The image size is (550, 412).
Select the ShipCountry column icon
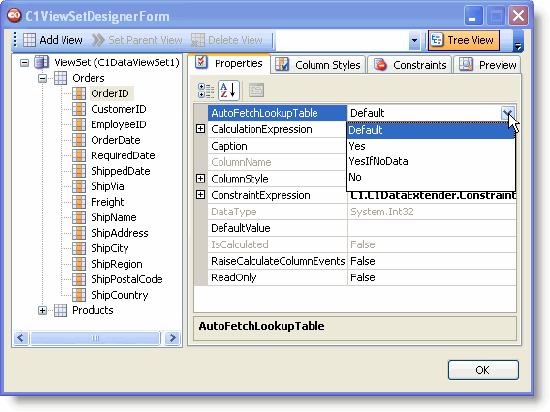(79, 295)
